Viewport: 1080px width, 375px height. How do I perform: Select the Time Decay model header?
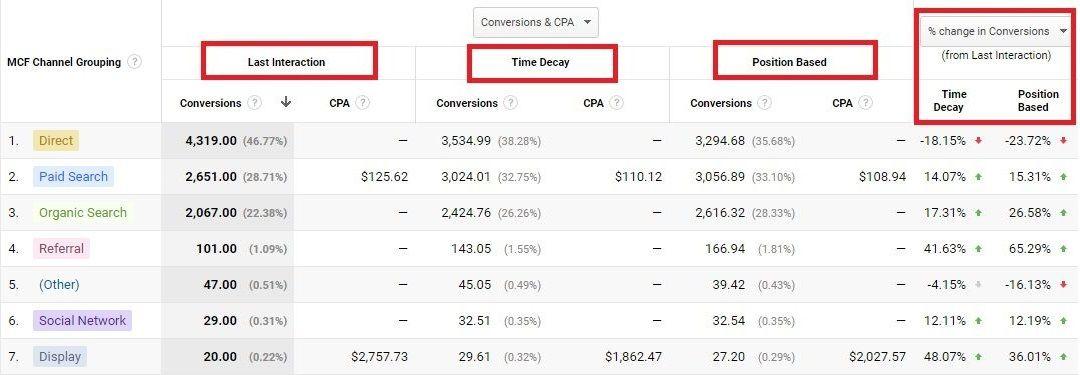pos(541,62)
